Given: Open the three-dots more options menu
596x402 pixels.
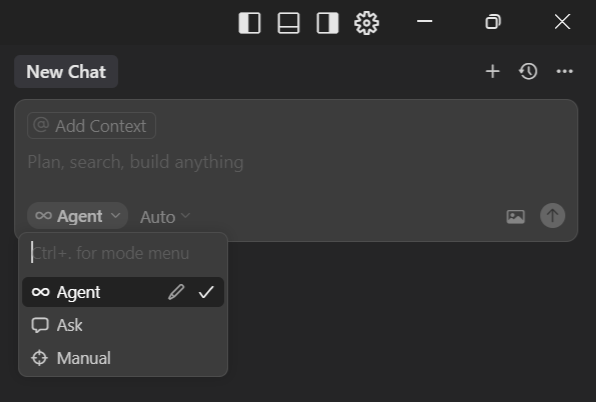Looking at the screenshot, I should click(564, 71).
